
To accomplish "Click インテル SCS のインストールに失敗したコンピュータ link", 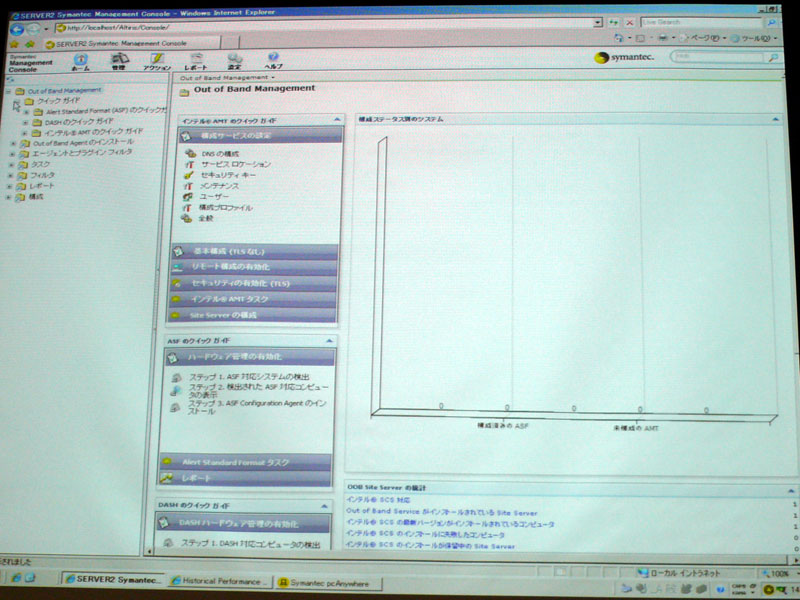I will pyautogui.click(x=425, y=534).
